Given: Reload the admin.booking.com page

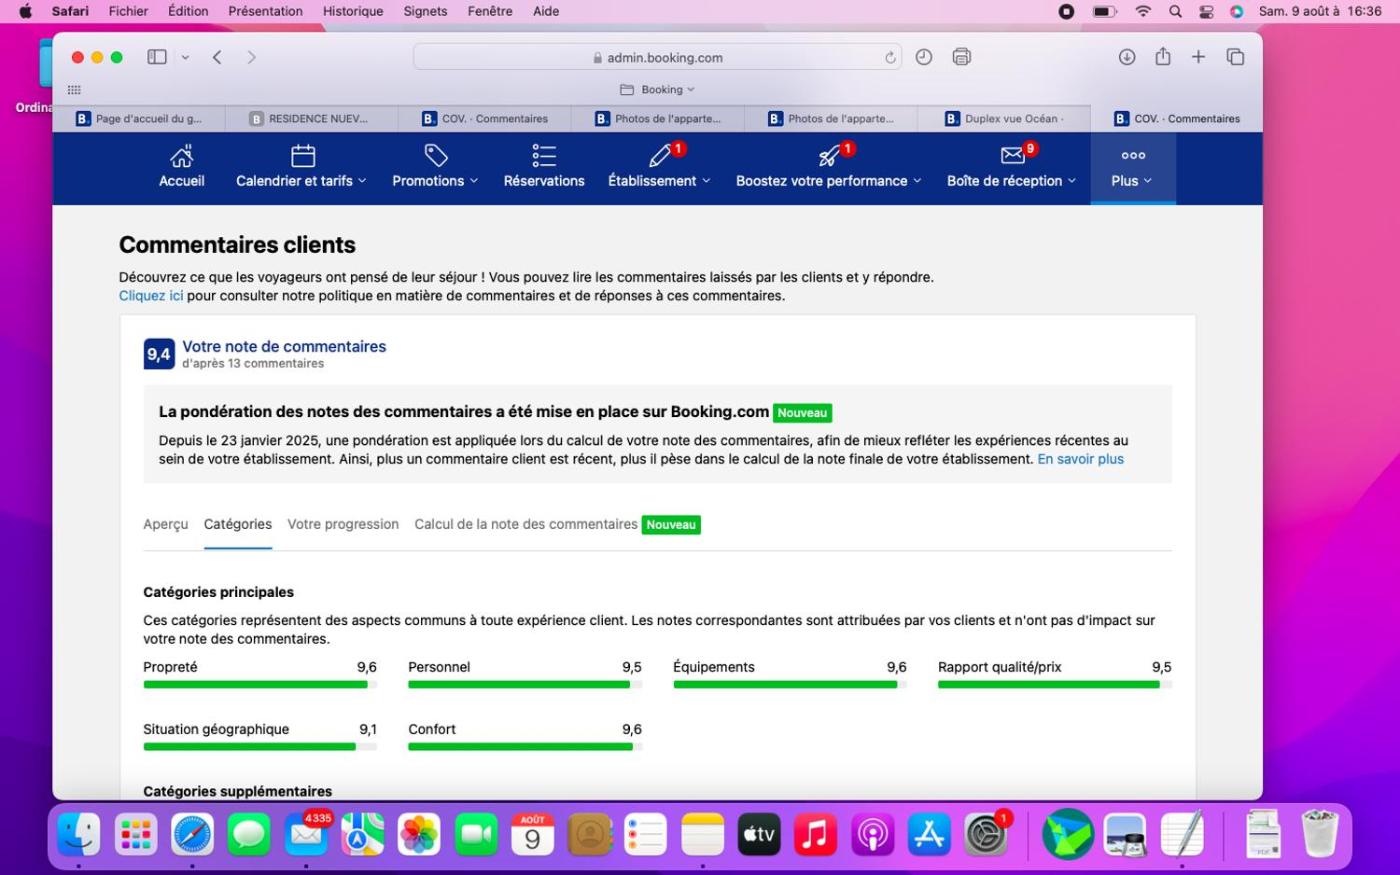Looking at the screenshot, I should tap(890, 58).
